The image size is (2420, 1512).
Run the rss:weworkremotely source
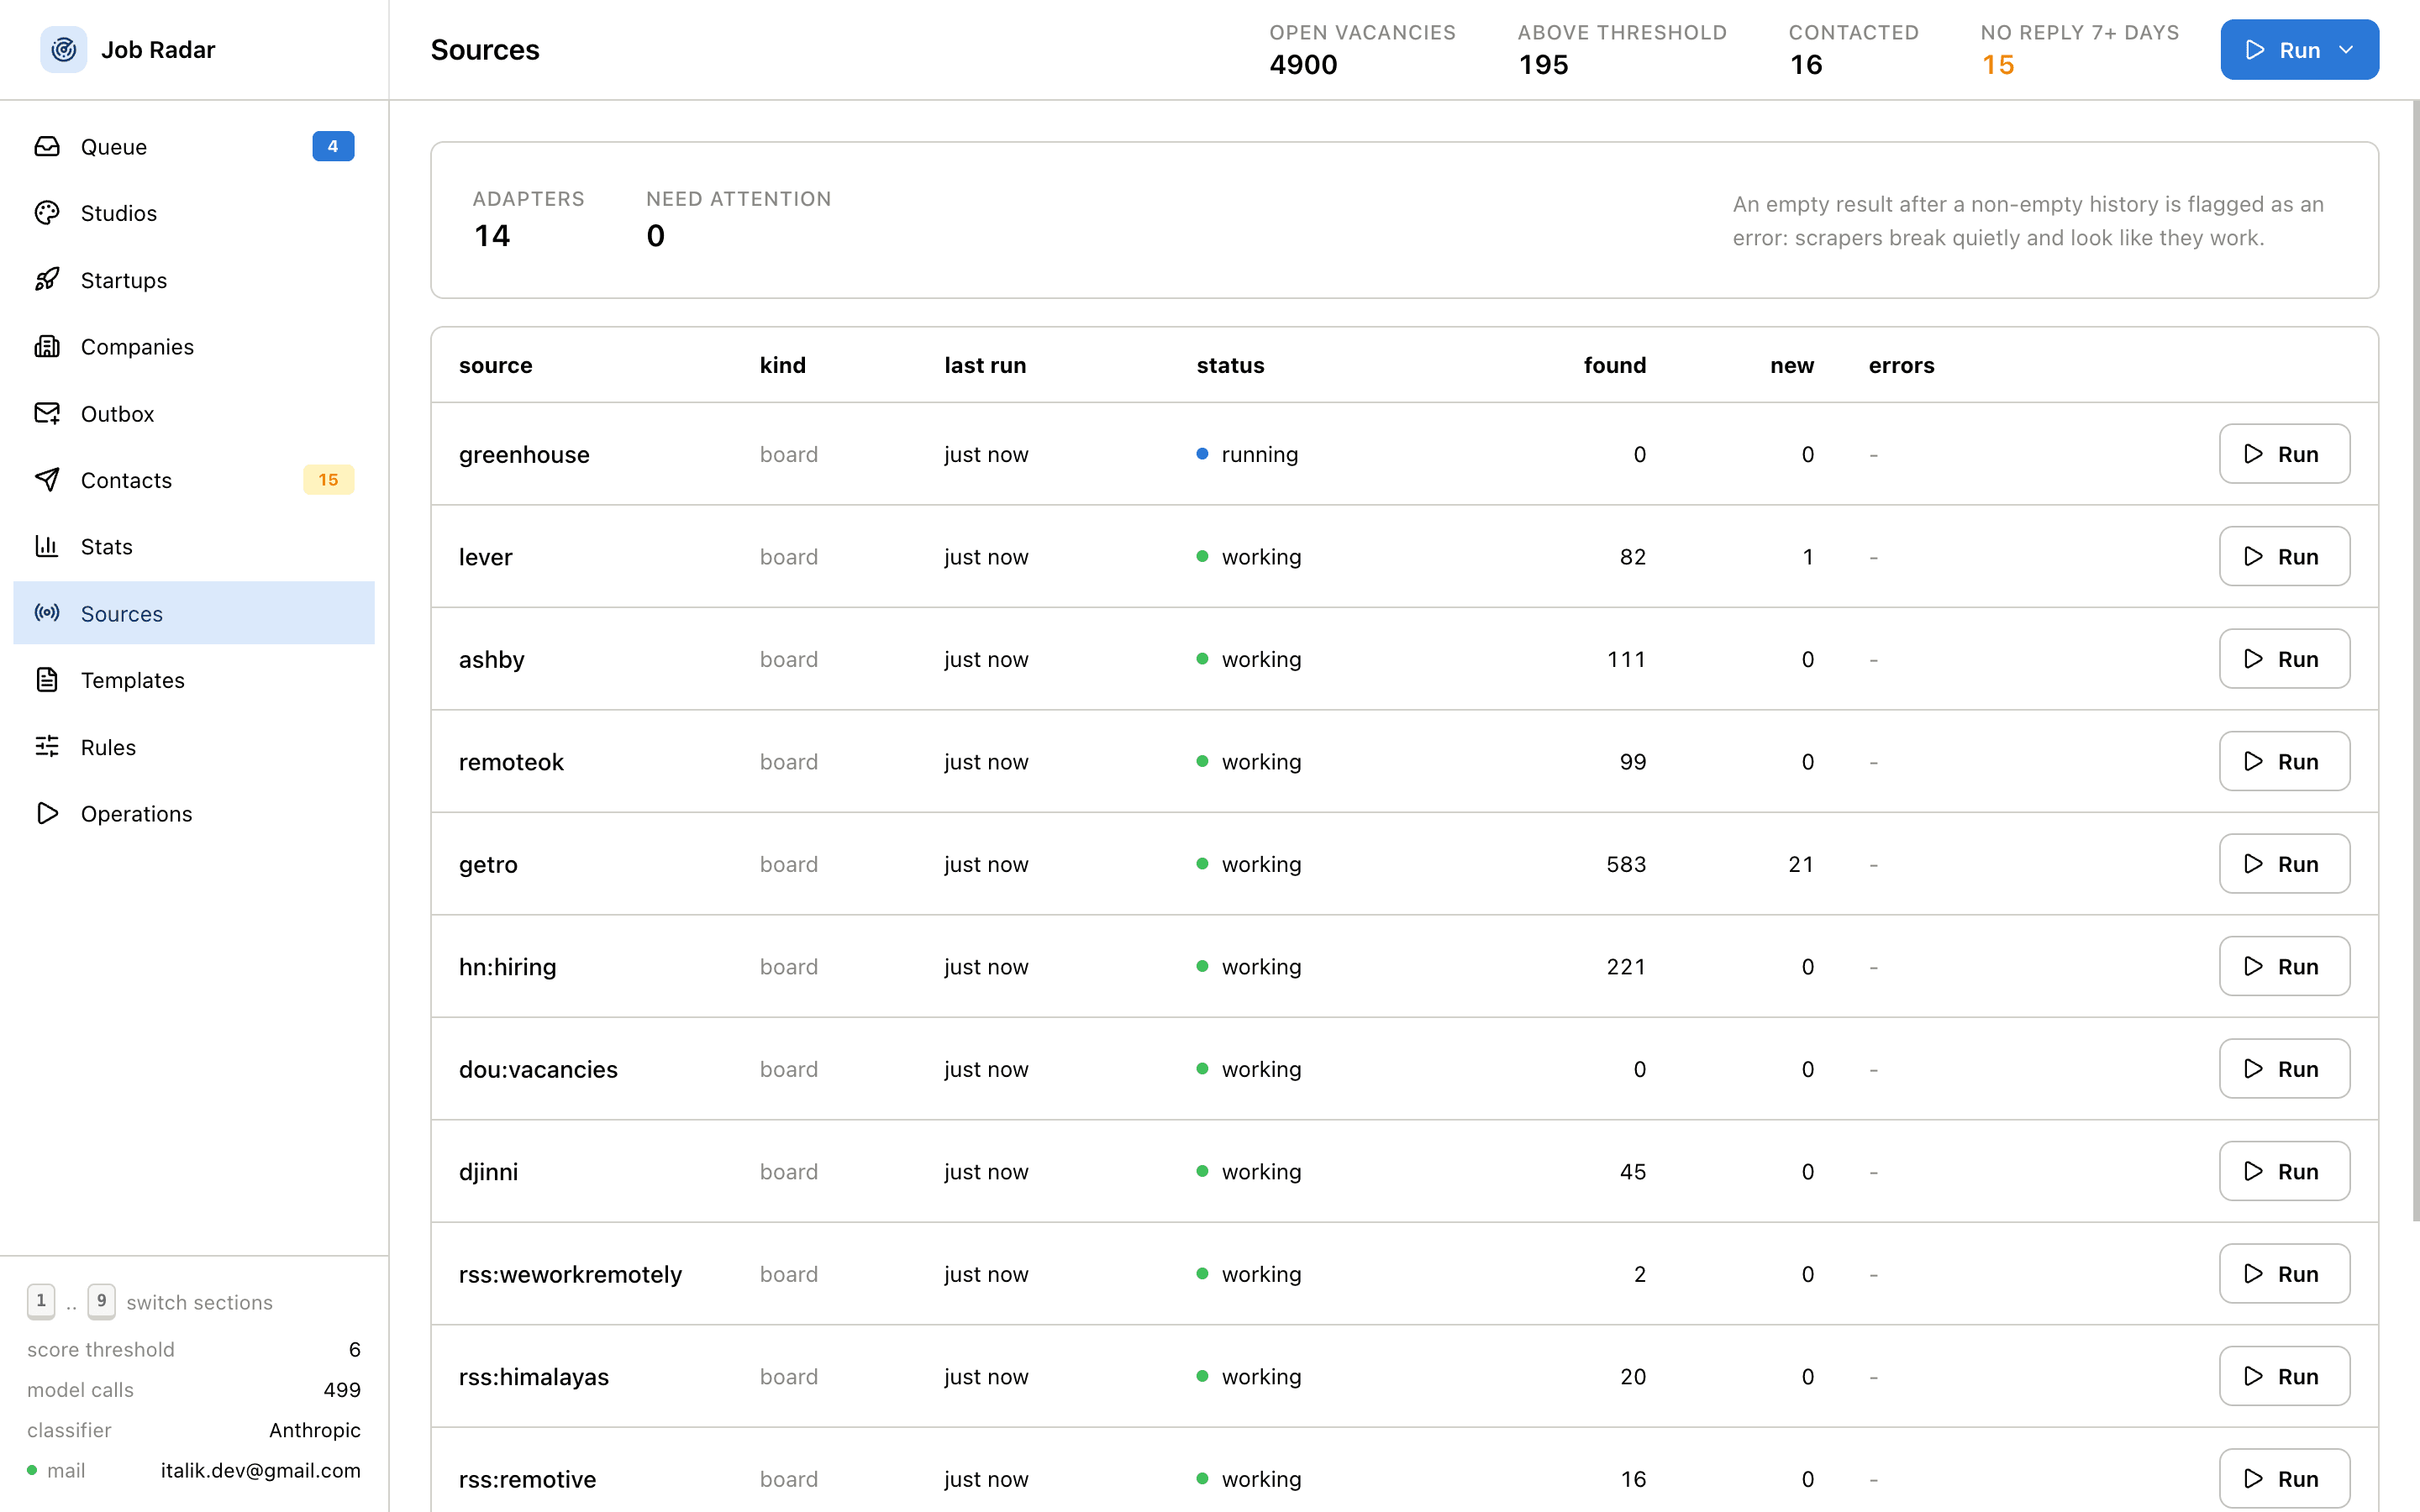(2284, 1274)
